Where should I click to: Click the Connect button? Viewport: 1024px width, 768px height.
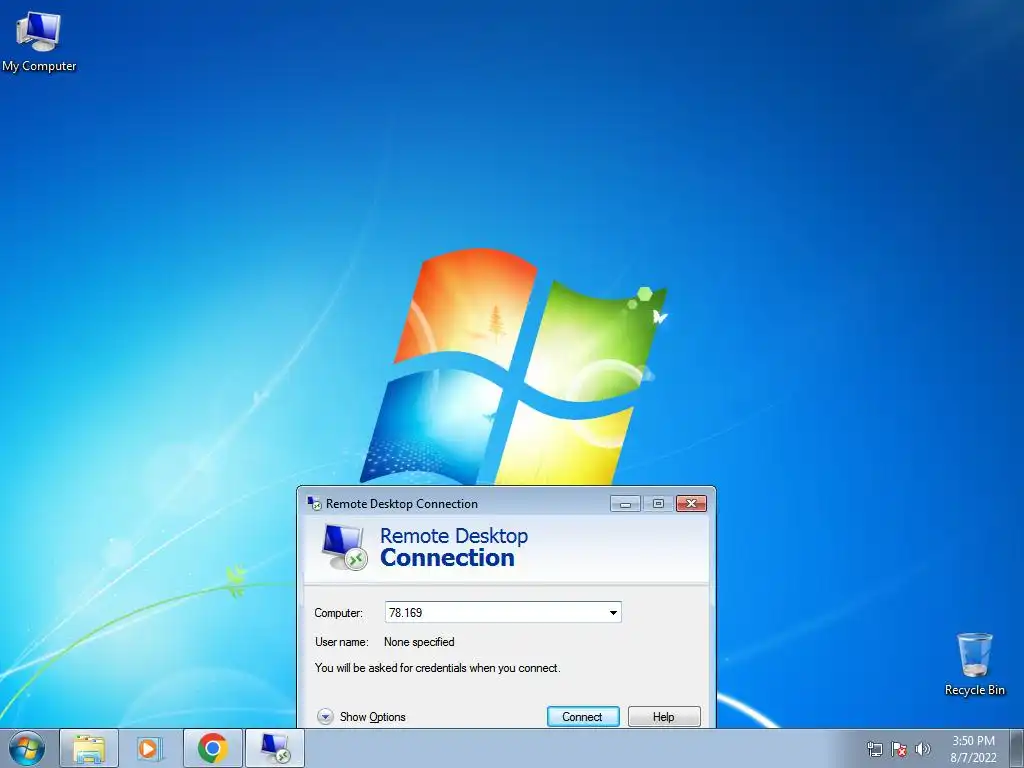(583, 716)
